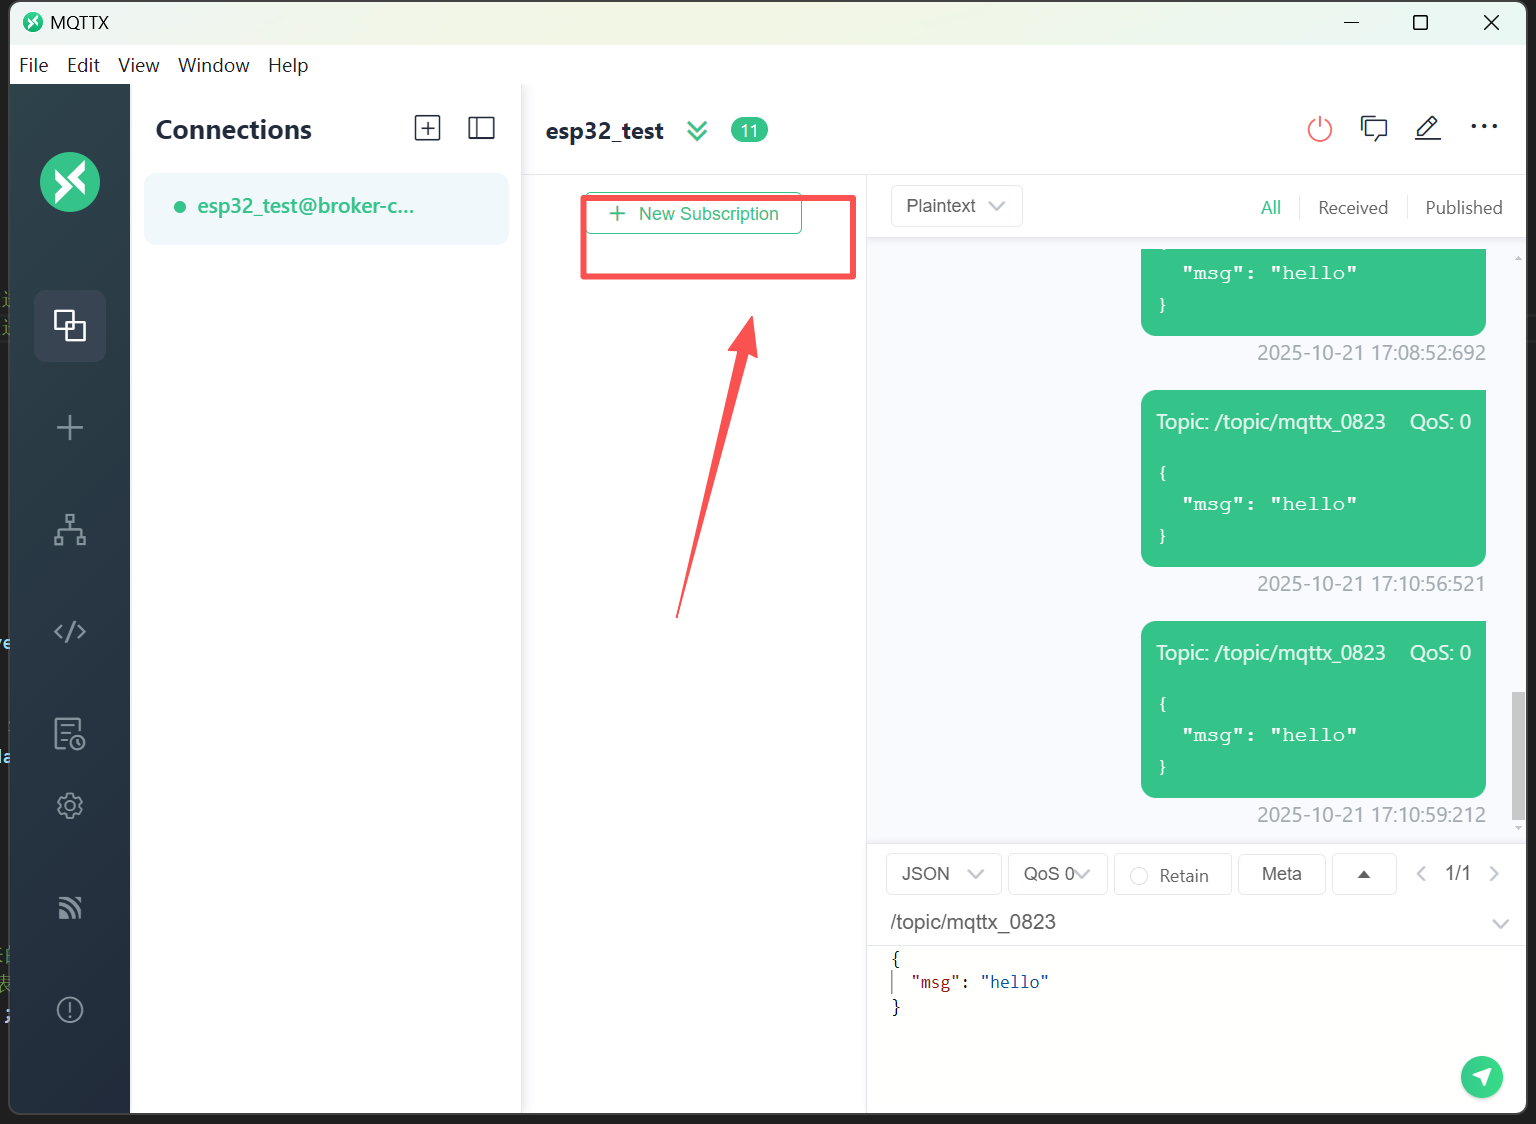1536x1124 pixels.
Task: Click MQTTX app icon in title bar
Action: tap(33, 22)
